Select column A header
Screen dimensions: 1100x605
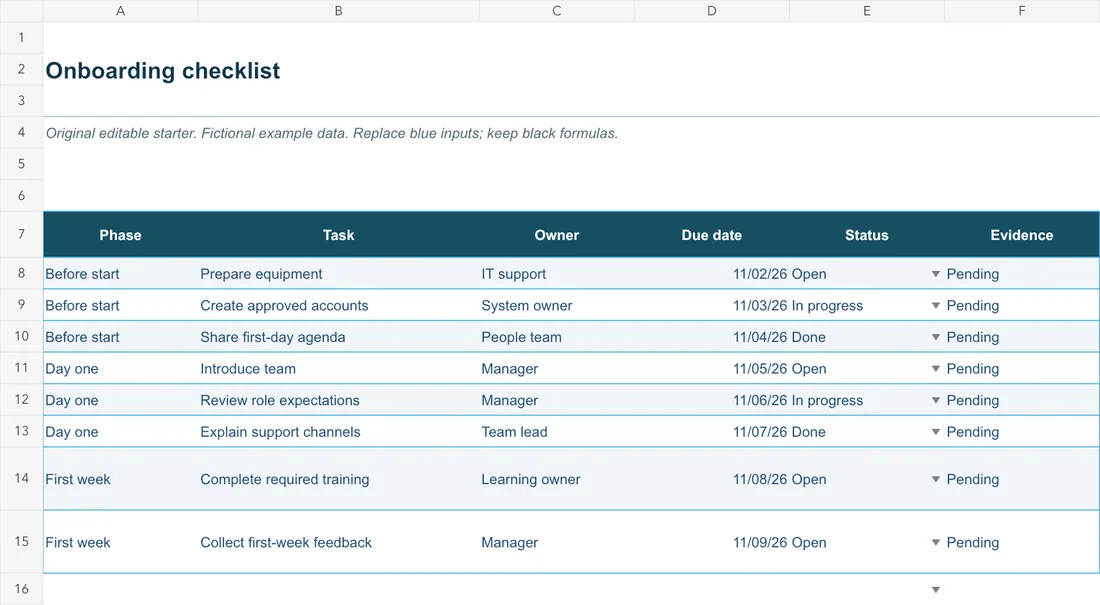tap(121, 11)
